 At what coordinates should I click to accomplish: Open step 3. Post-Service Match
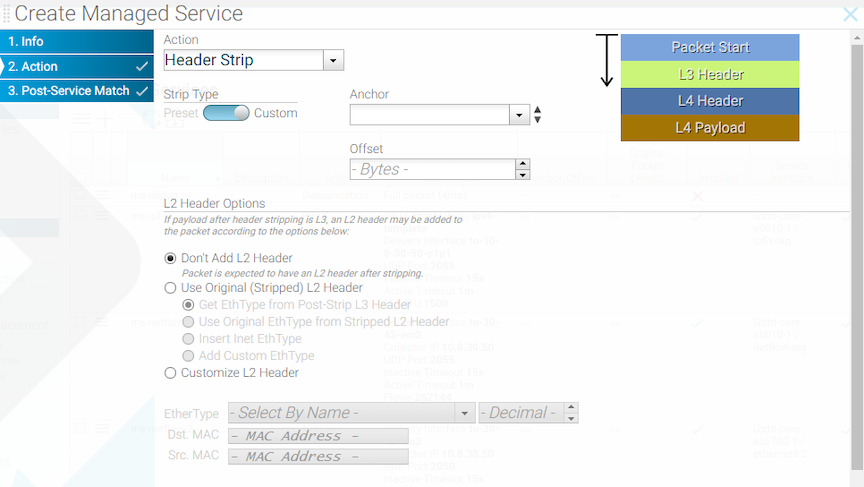point(77,91)
